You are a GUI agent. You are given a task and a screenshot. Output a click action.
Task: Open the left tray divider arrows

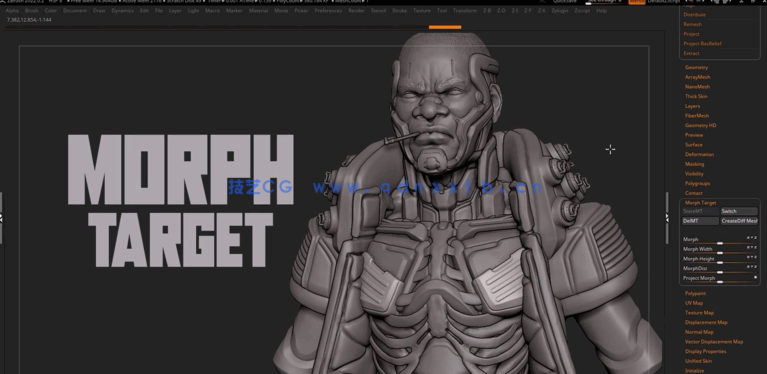pos(1,218)
